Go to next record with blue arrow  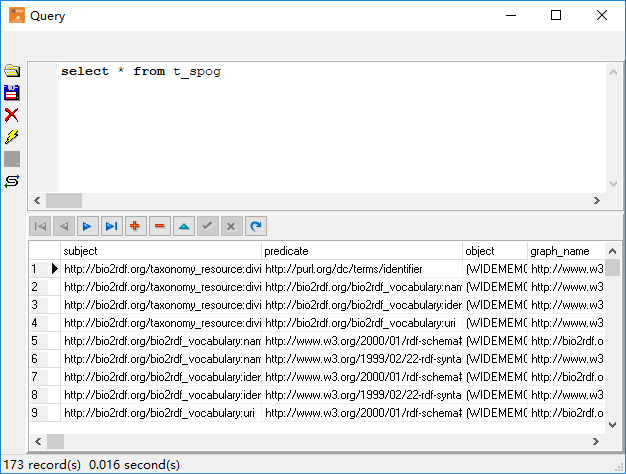(86, 227)
